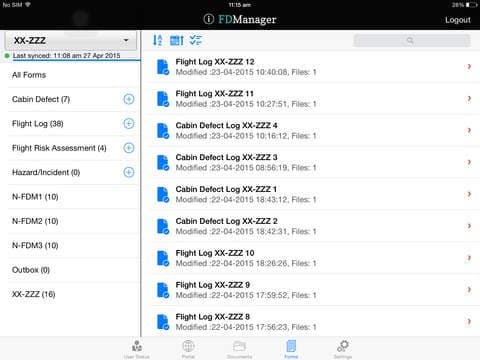Expand Flight Log XX-ZZZ 10 with chevron
The image size is (480, 360).
(469, 258)
